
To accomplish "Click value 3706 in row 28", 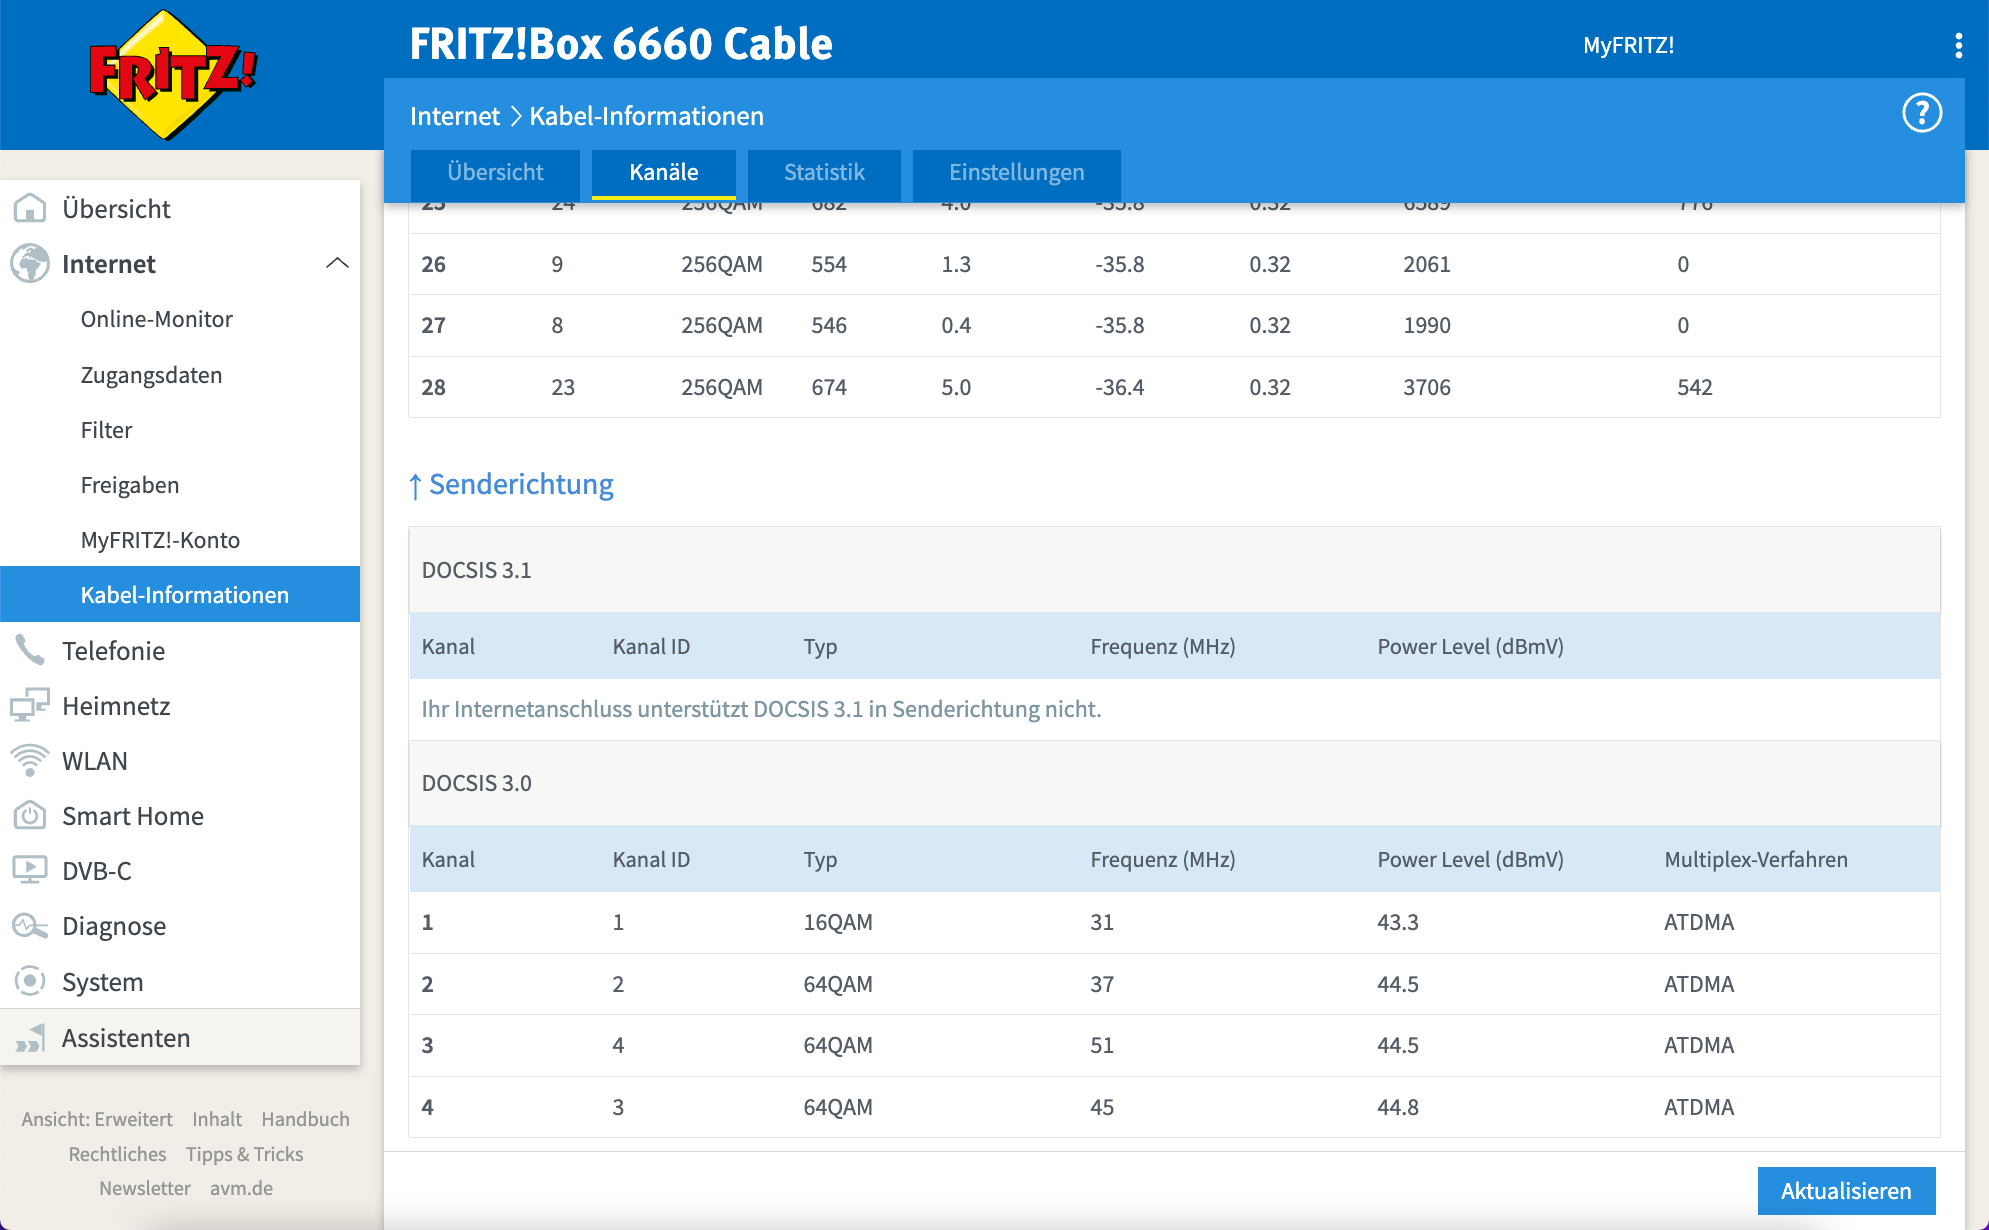I will 1426,387.
